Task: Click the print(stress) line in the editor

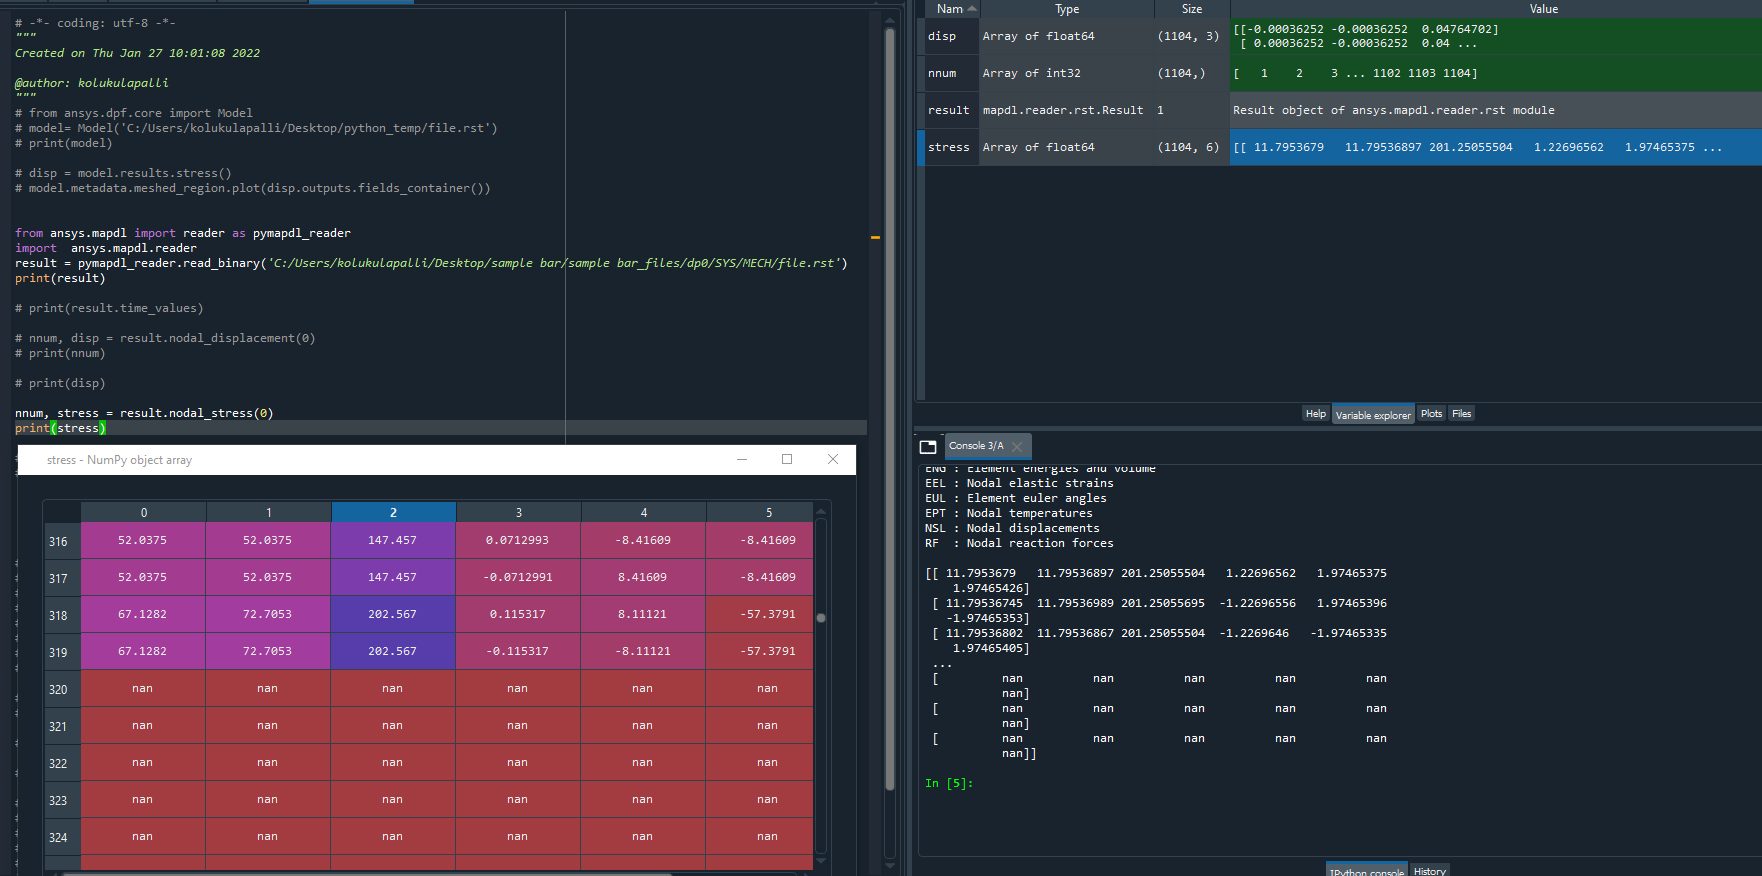Action: 60,428
